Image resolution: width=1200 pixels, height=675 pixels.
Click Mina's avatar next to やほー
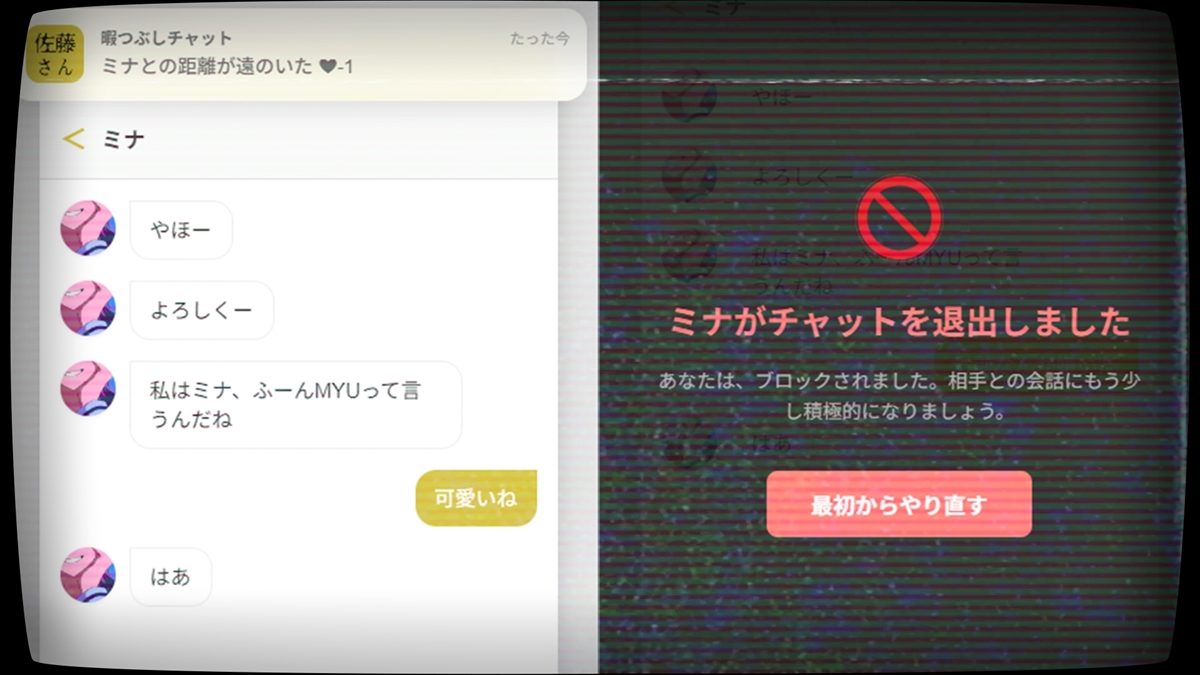(x=88, y=229)
